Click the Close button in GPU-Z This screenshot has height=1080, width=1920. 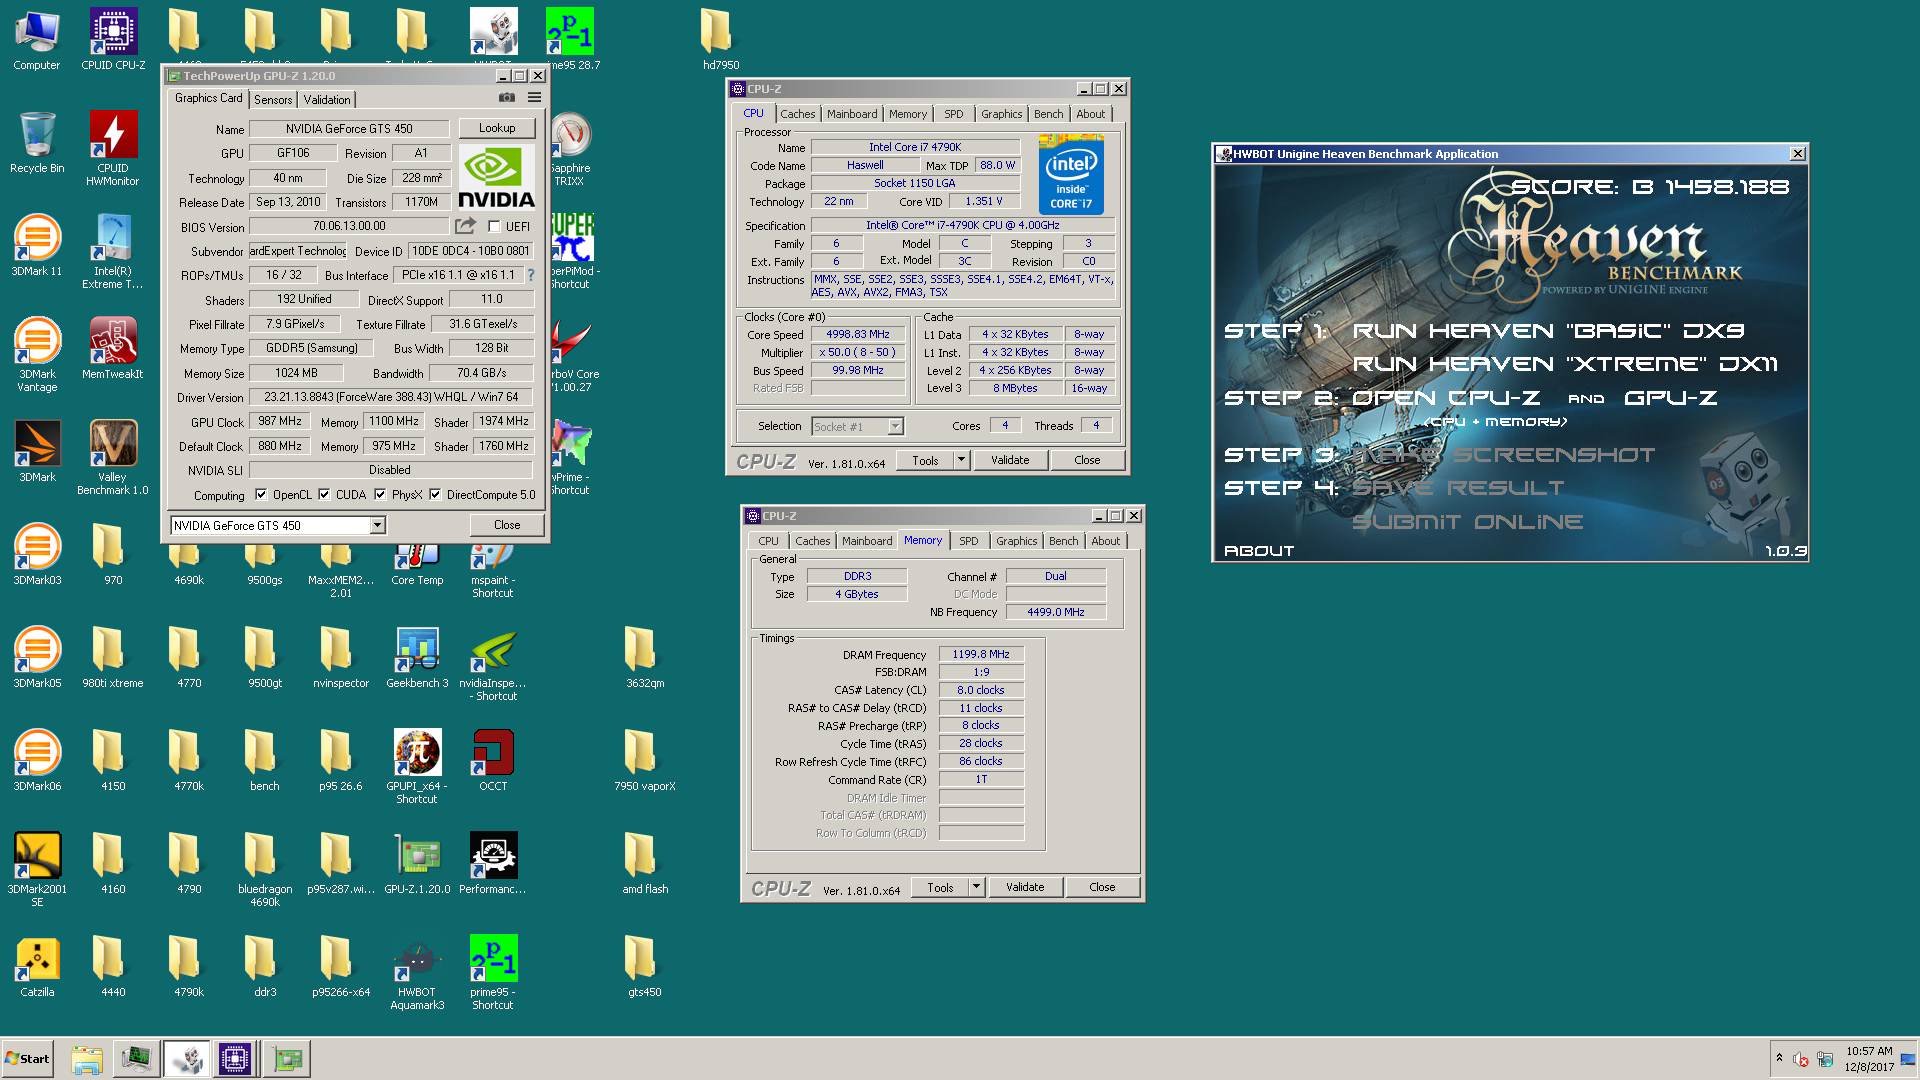(507, 525)
